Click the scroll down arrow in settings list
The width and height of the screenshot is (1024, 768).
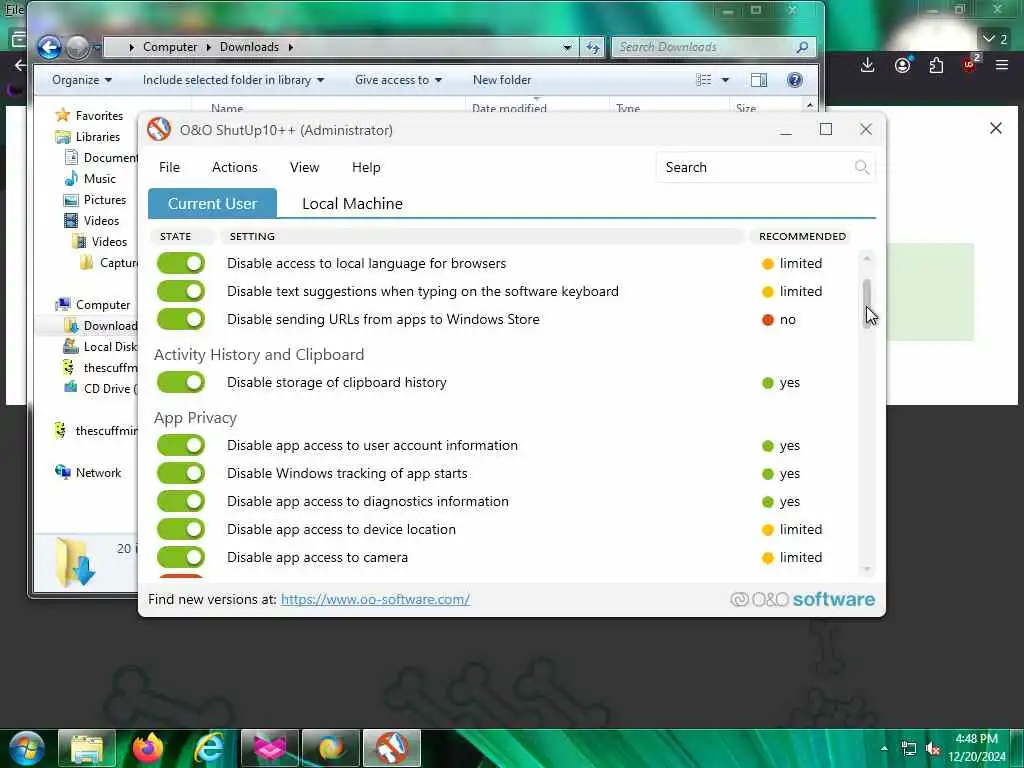point(867,569)
